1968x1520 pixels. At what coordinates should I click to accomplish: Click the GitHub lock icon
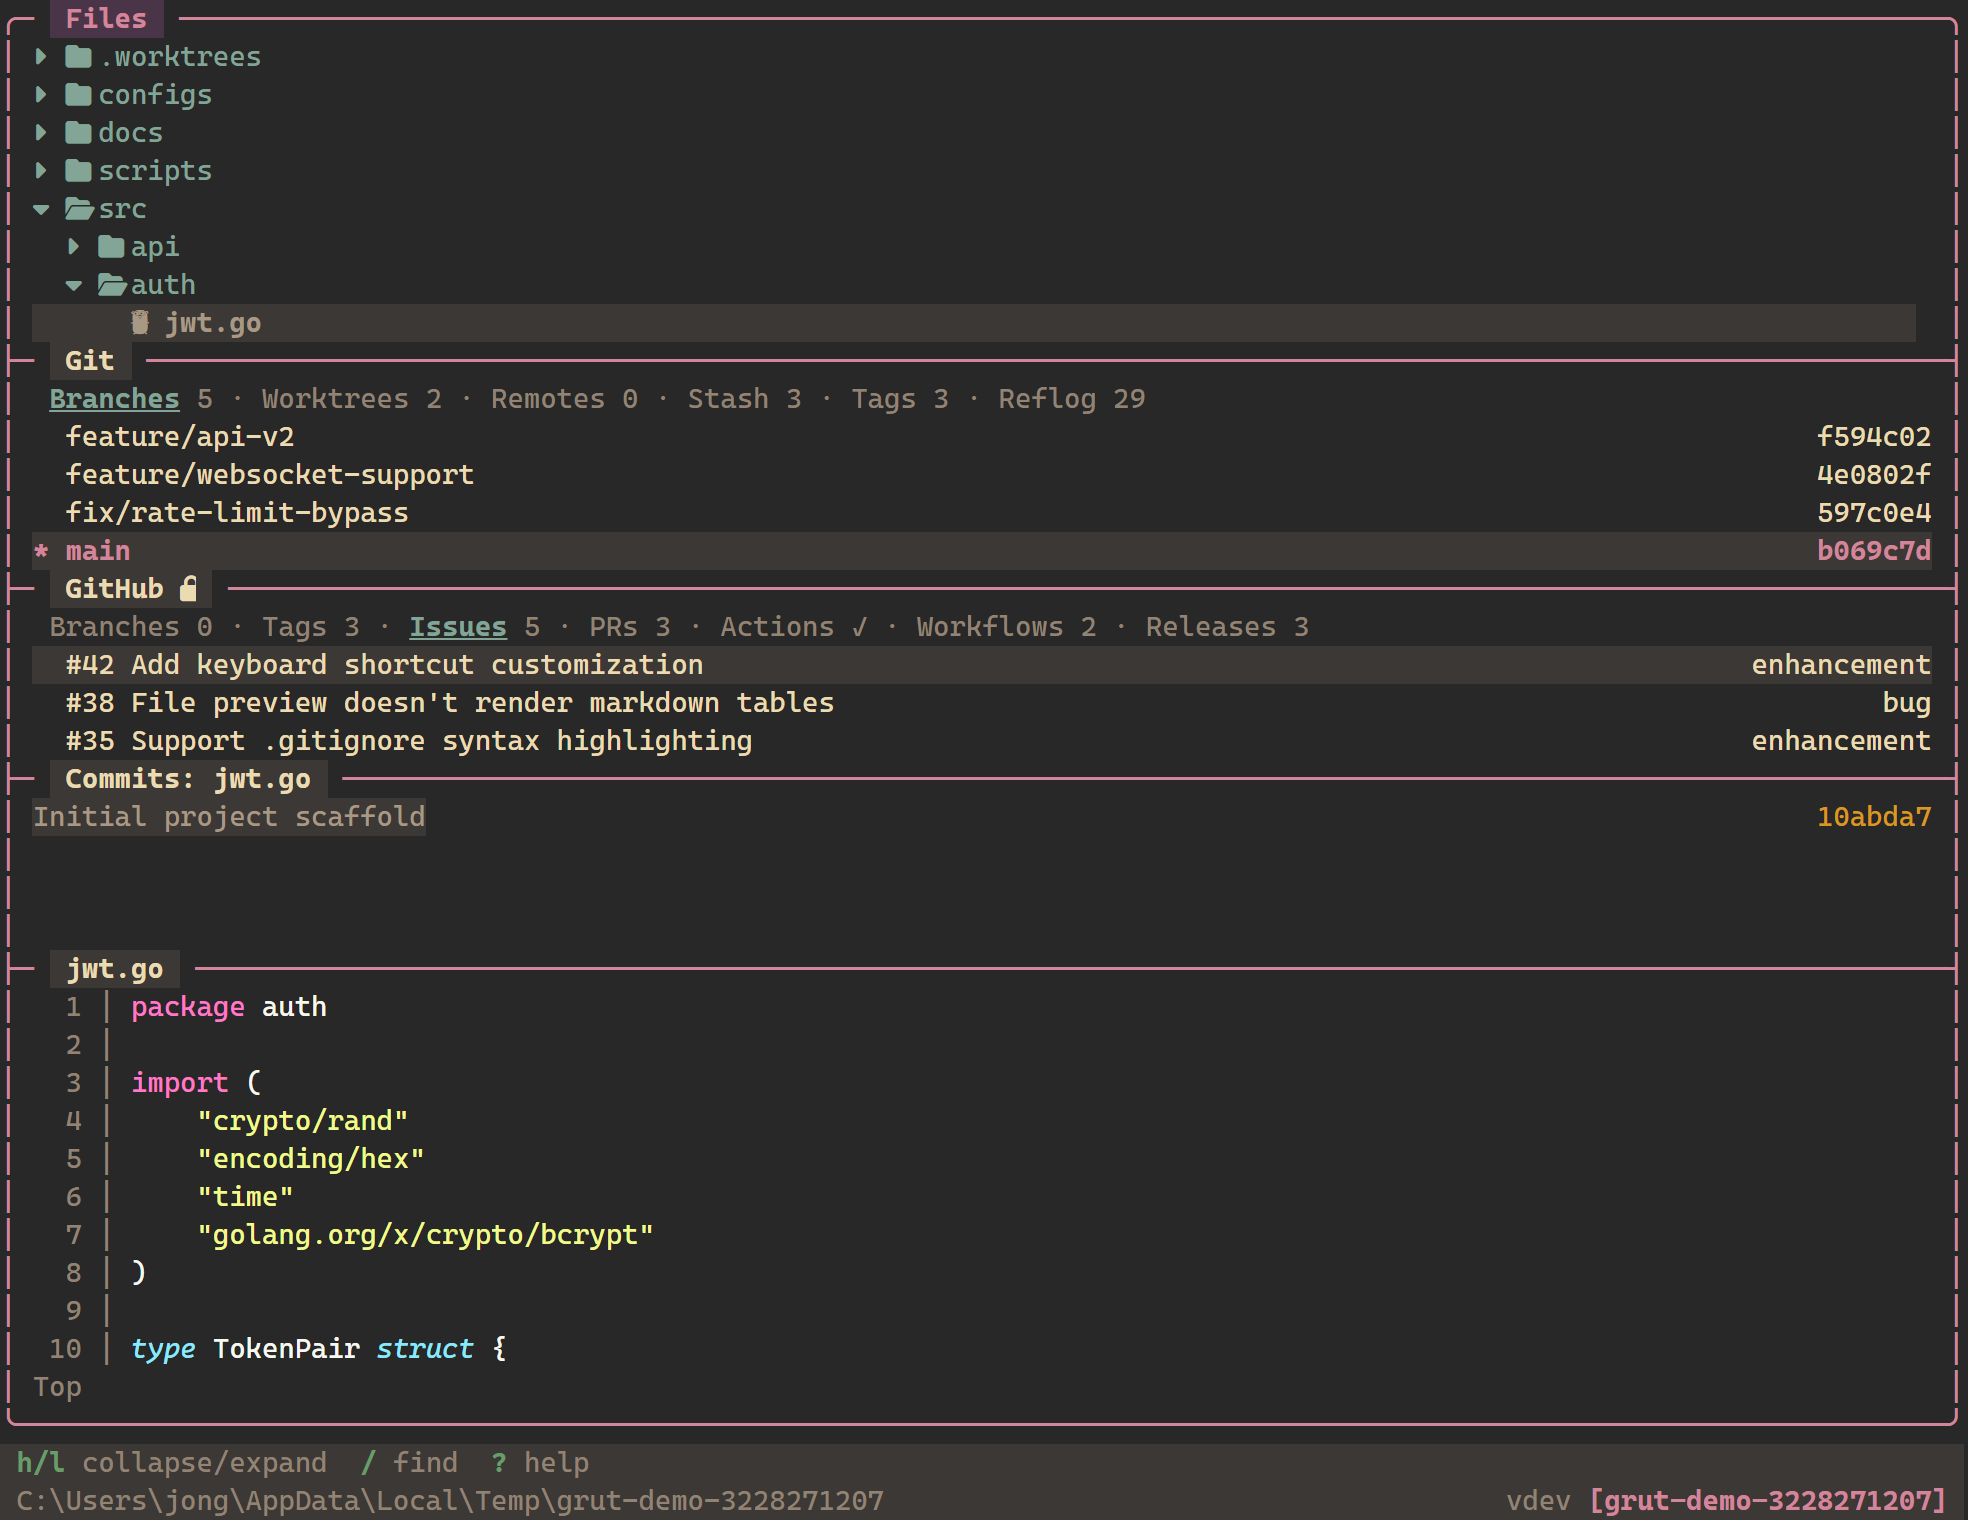188,589
